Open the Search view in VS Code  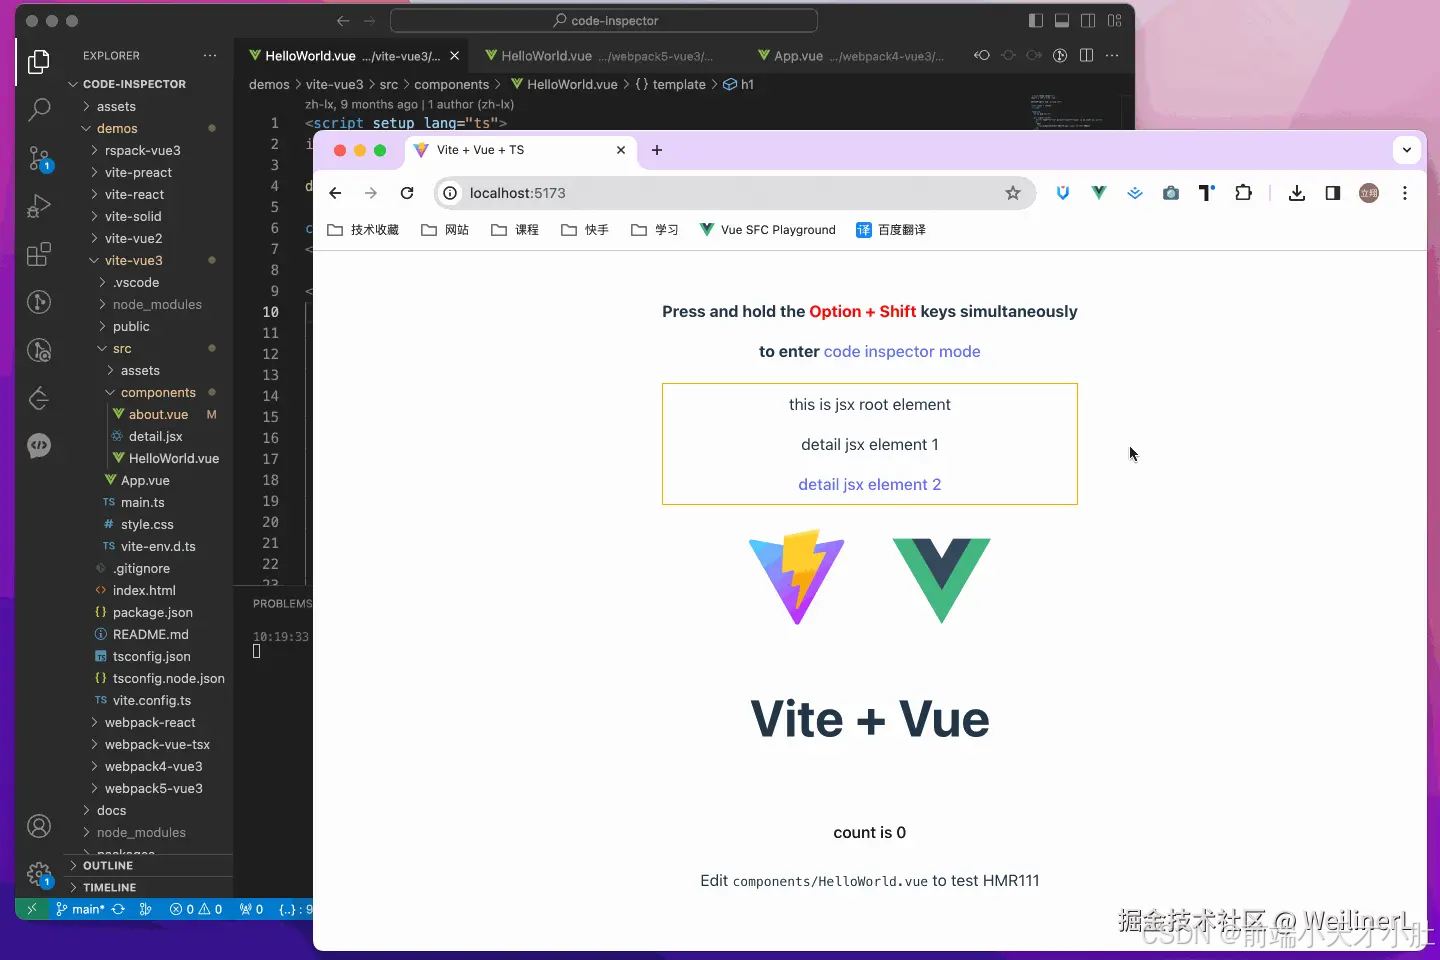(39, 109)
